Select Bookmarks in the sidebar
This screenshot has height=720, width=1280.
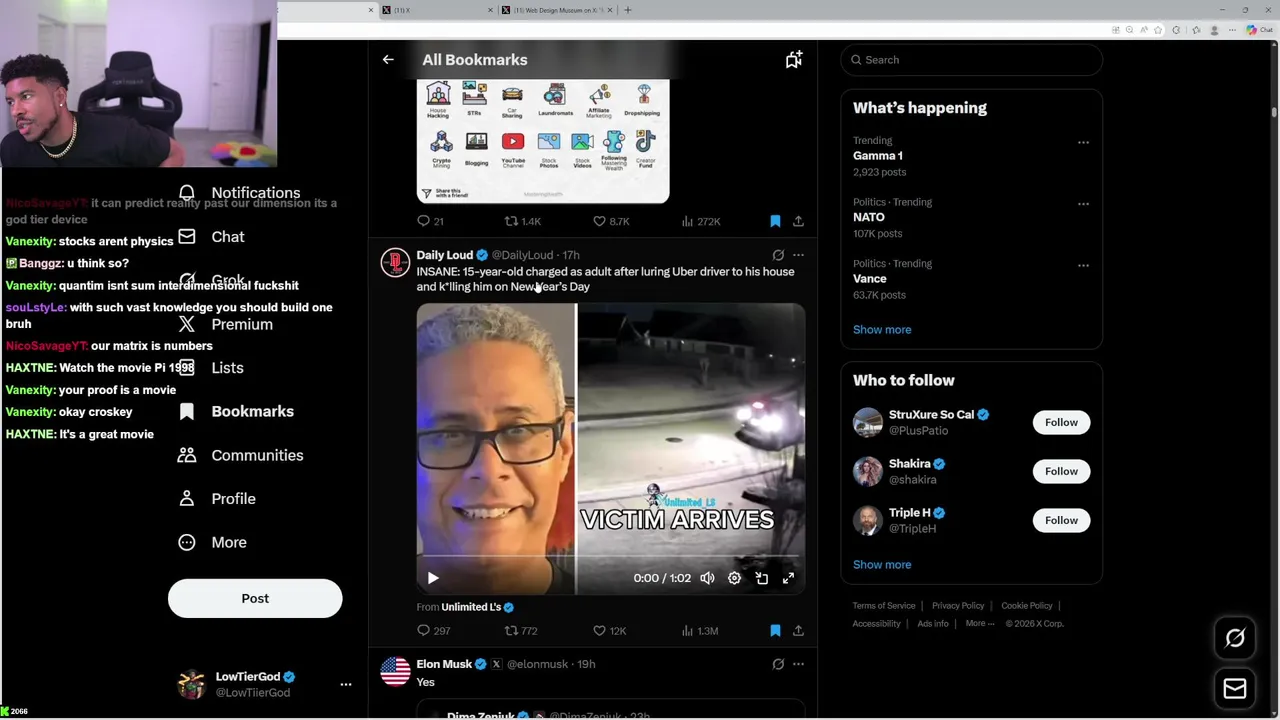[x=236, y=411]
